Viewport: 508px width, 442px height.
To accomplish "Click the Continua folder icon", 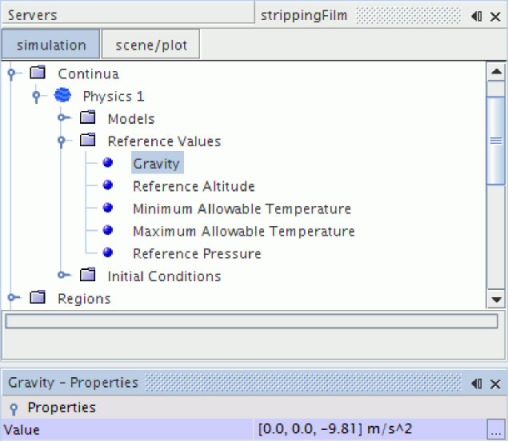I will 38,72.
